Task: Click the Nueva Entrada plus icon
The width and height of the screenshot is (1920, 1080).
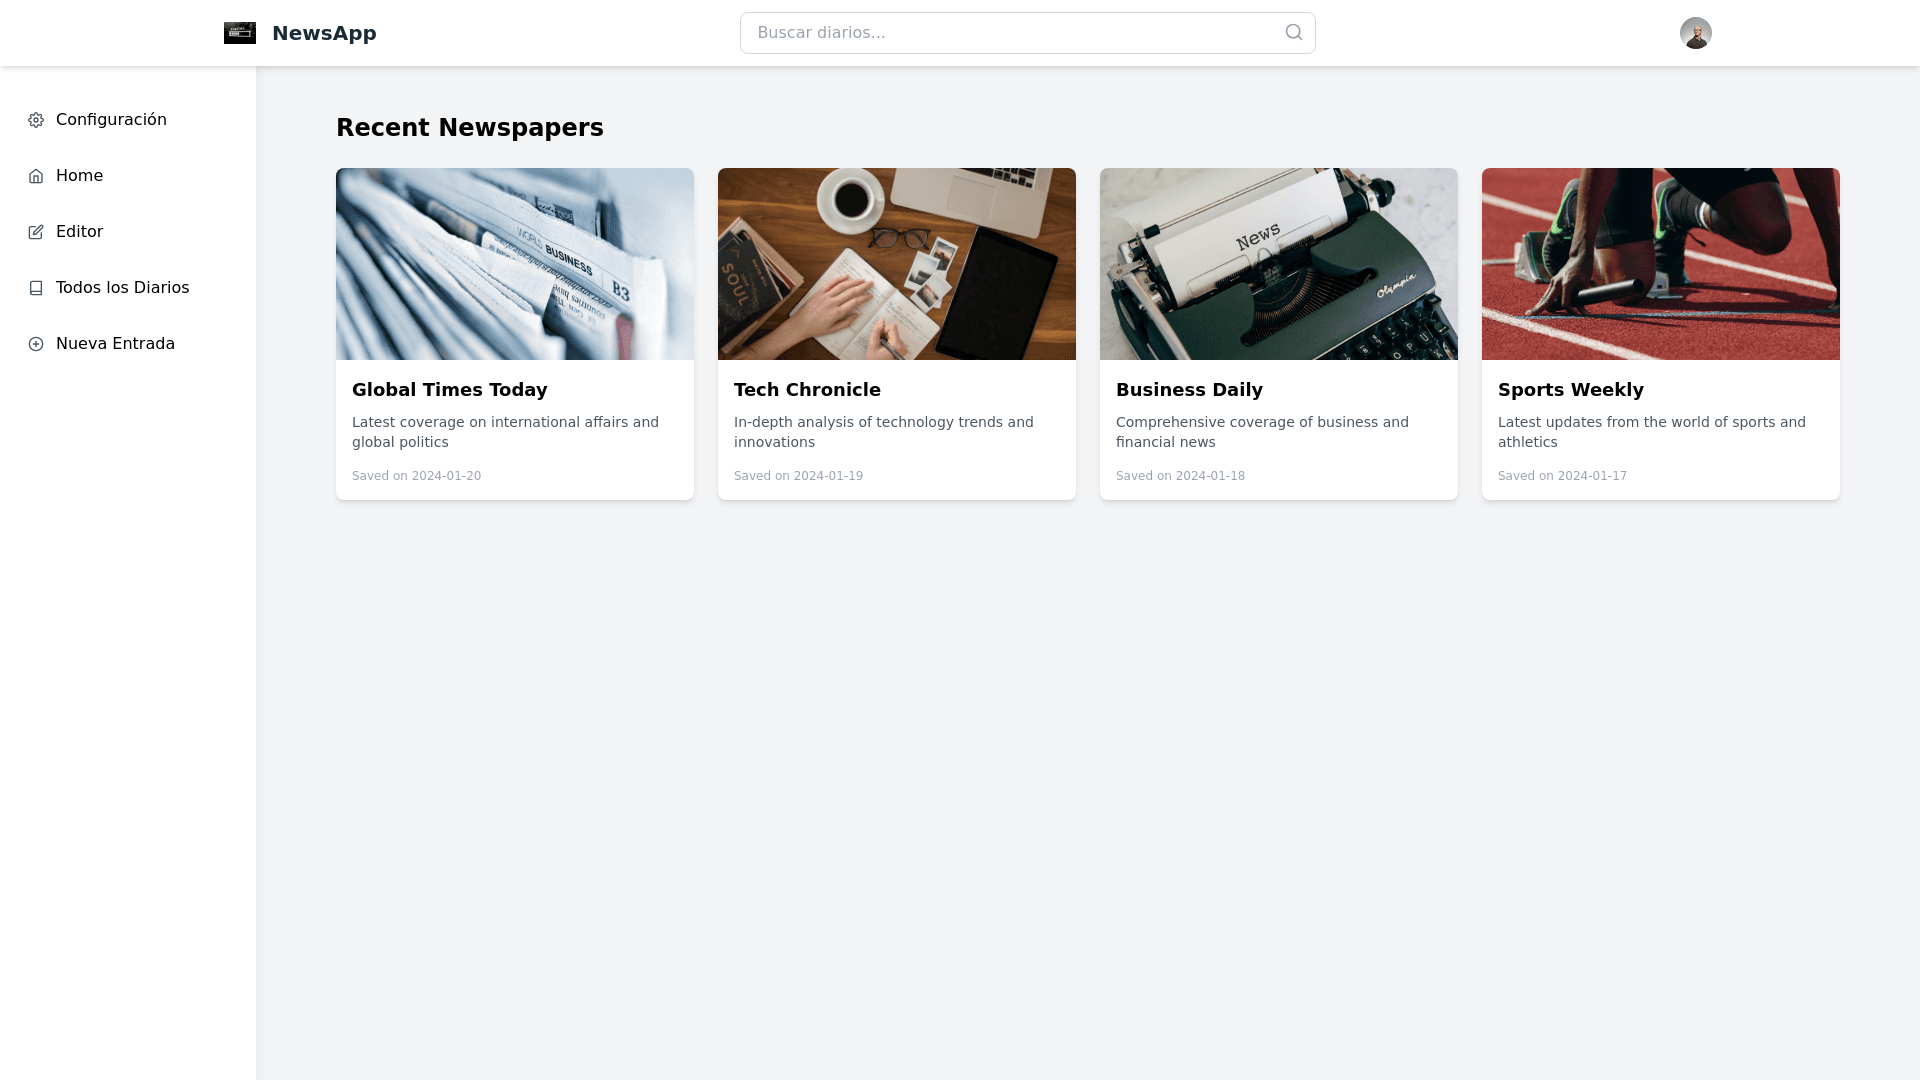Action: [x=36, y=344]
